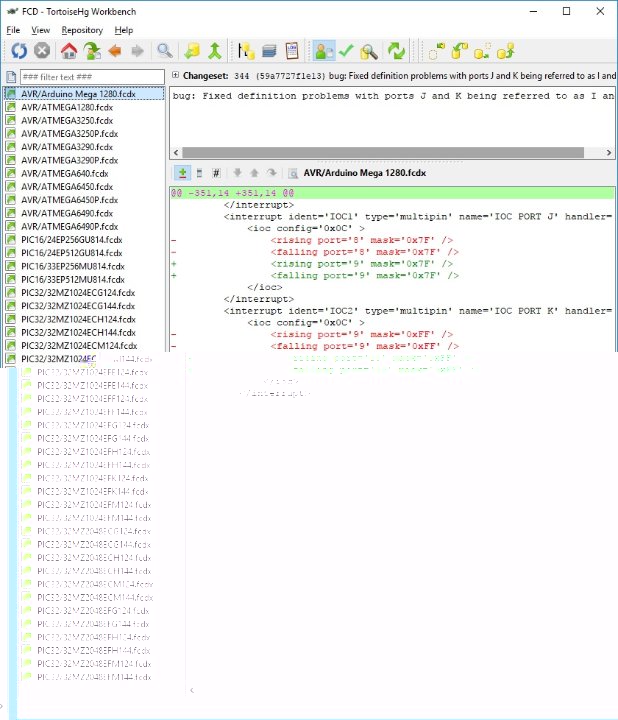Click the next diff down arrow icon

click(x=237, y=173)
